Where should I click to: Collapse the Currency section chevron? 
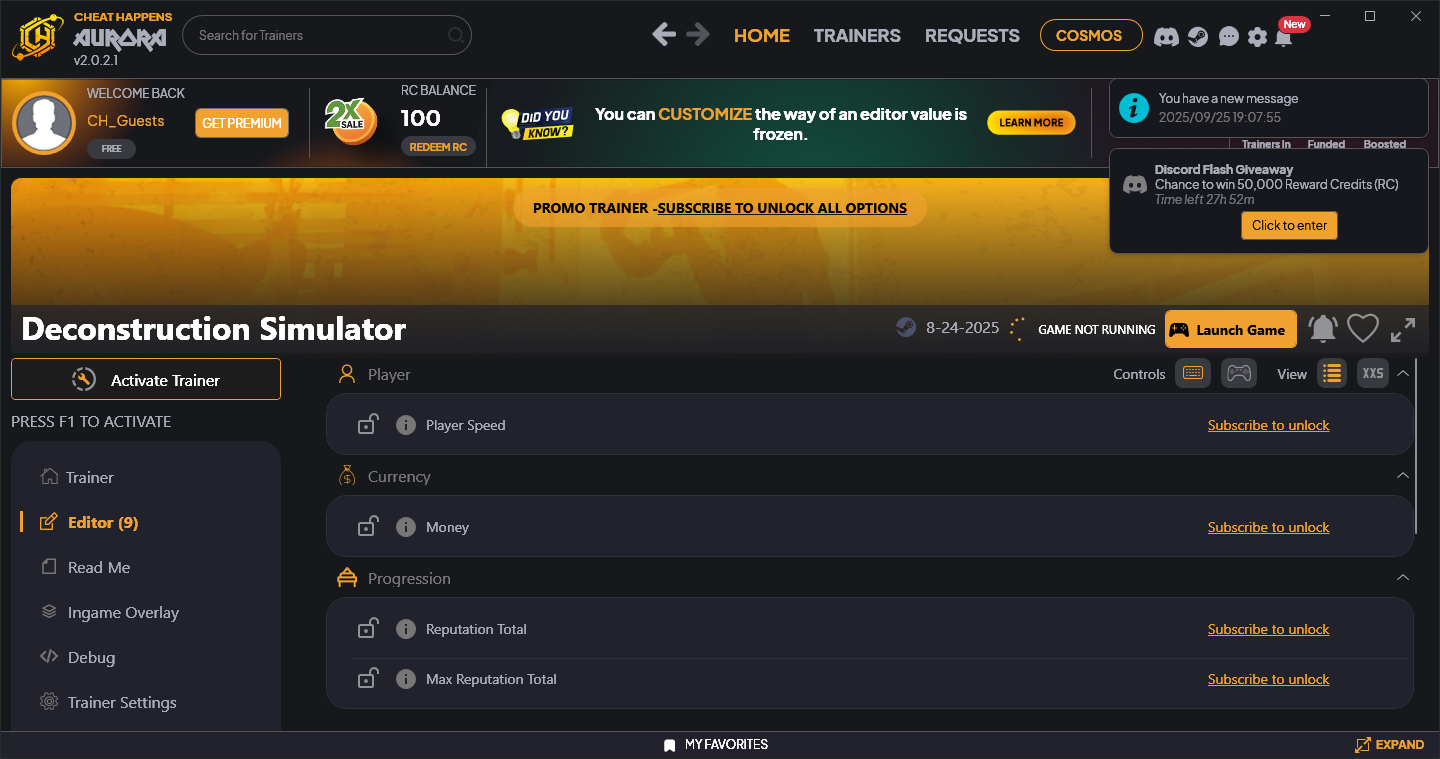coord(1403,476)
